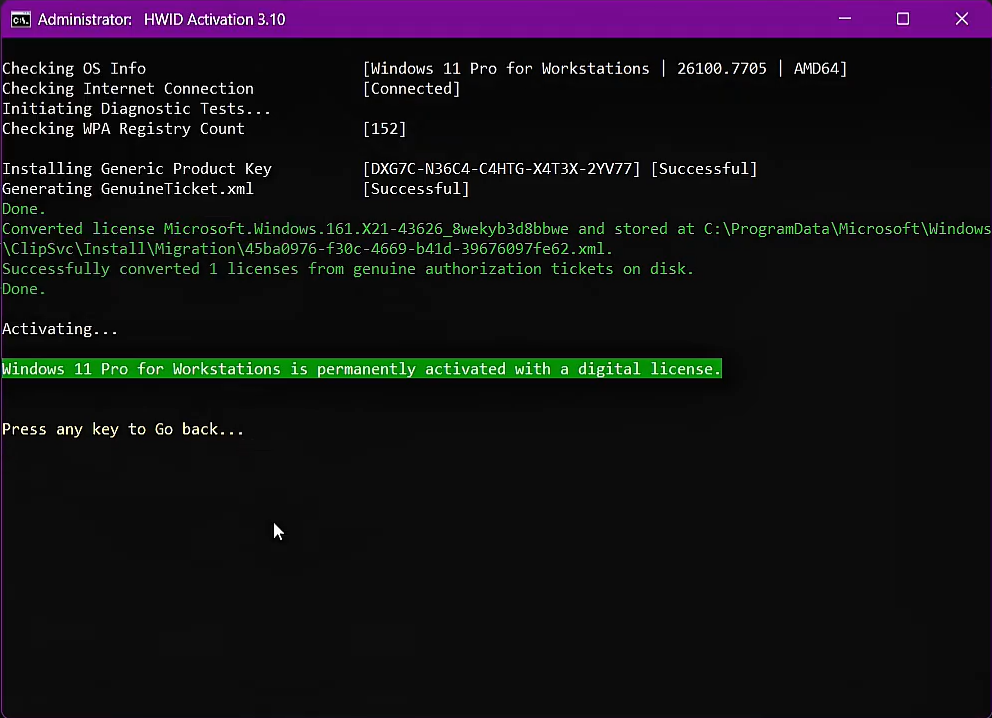Click the '\ClipSvc\Install\Migration\...xml.' path line
The image size is (992, 718).
307,249
